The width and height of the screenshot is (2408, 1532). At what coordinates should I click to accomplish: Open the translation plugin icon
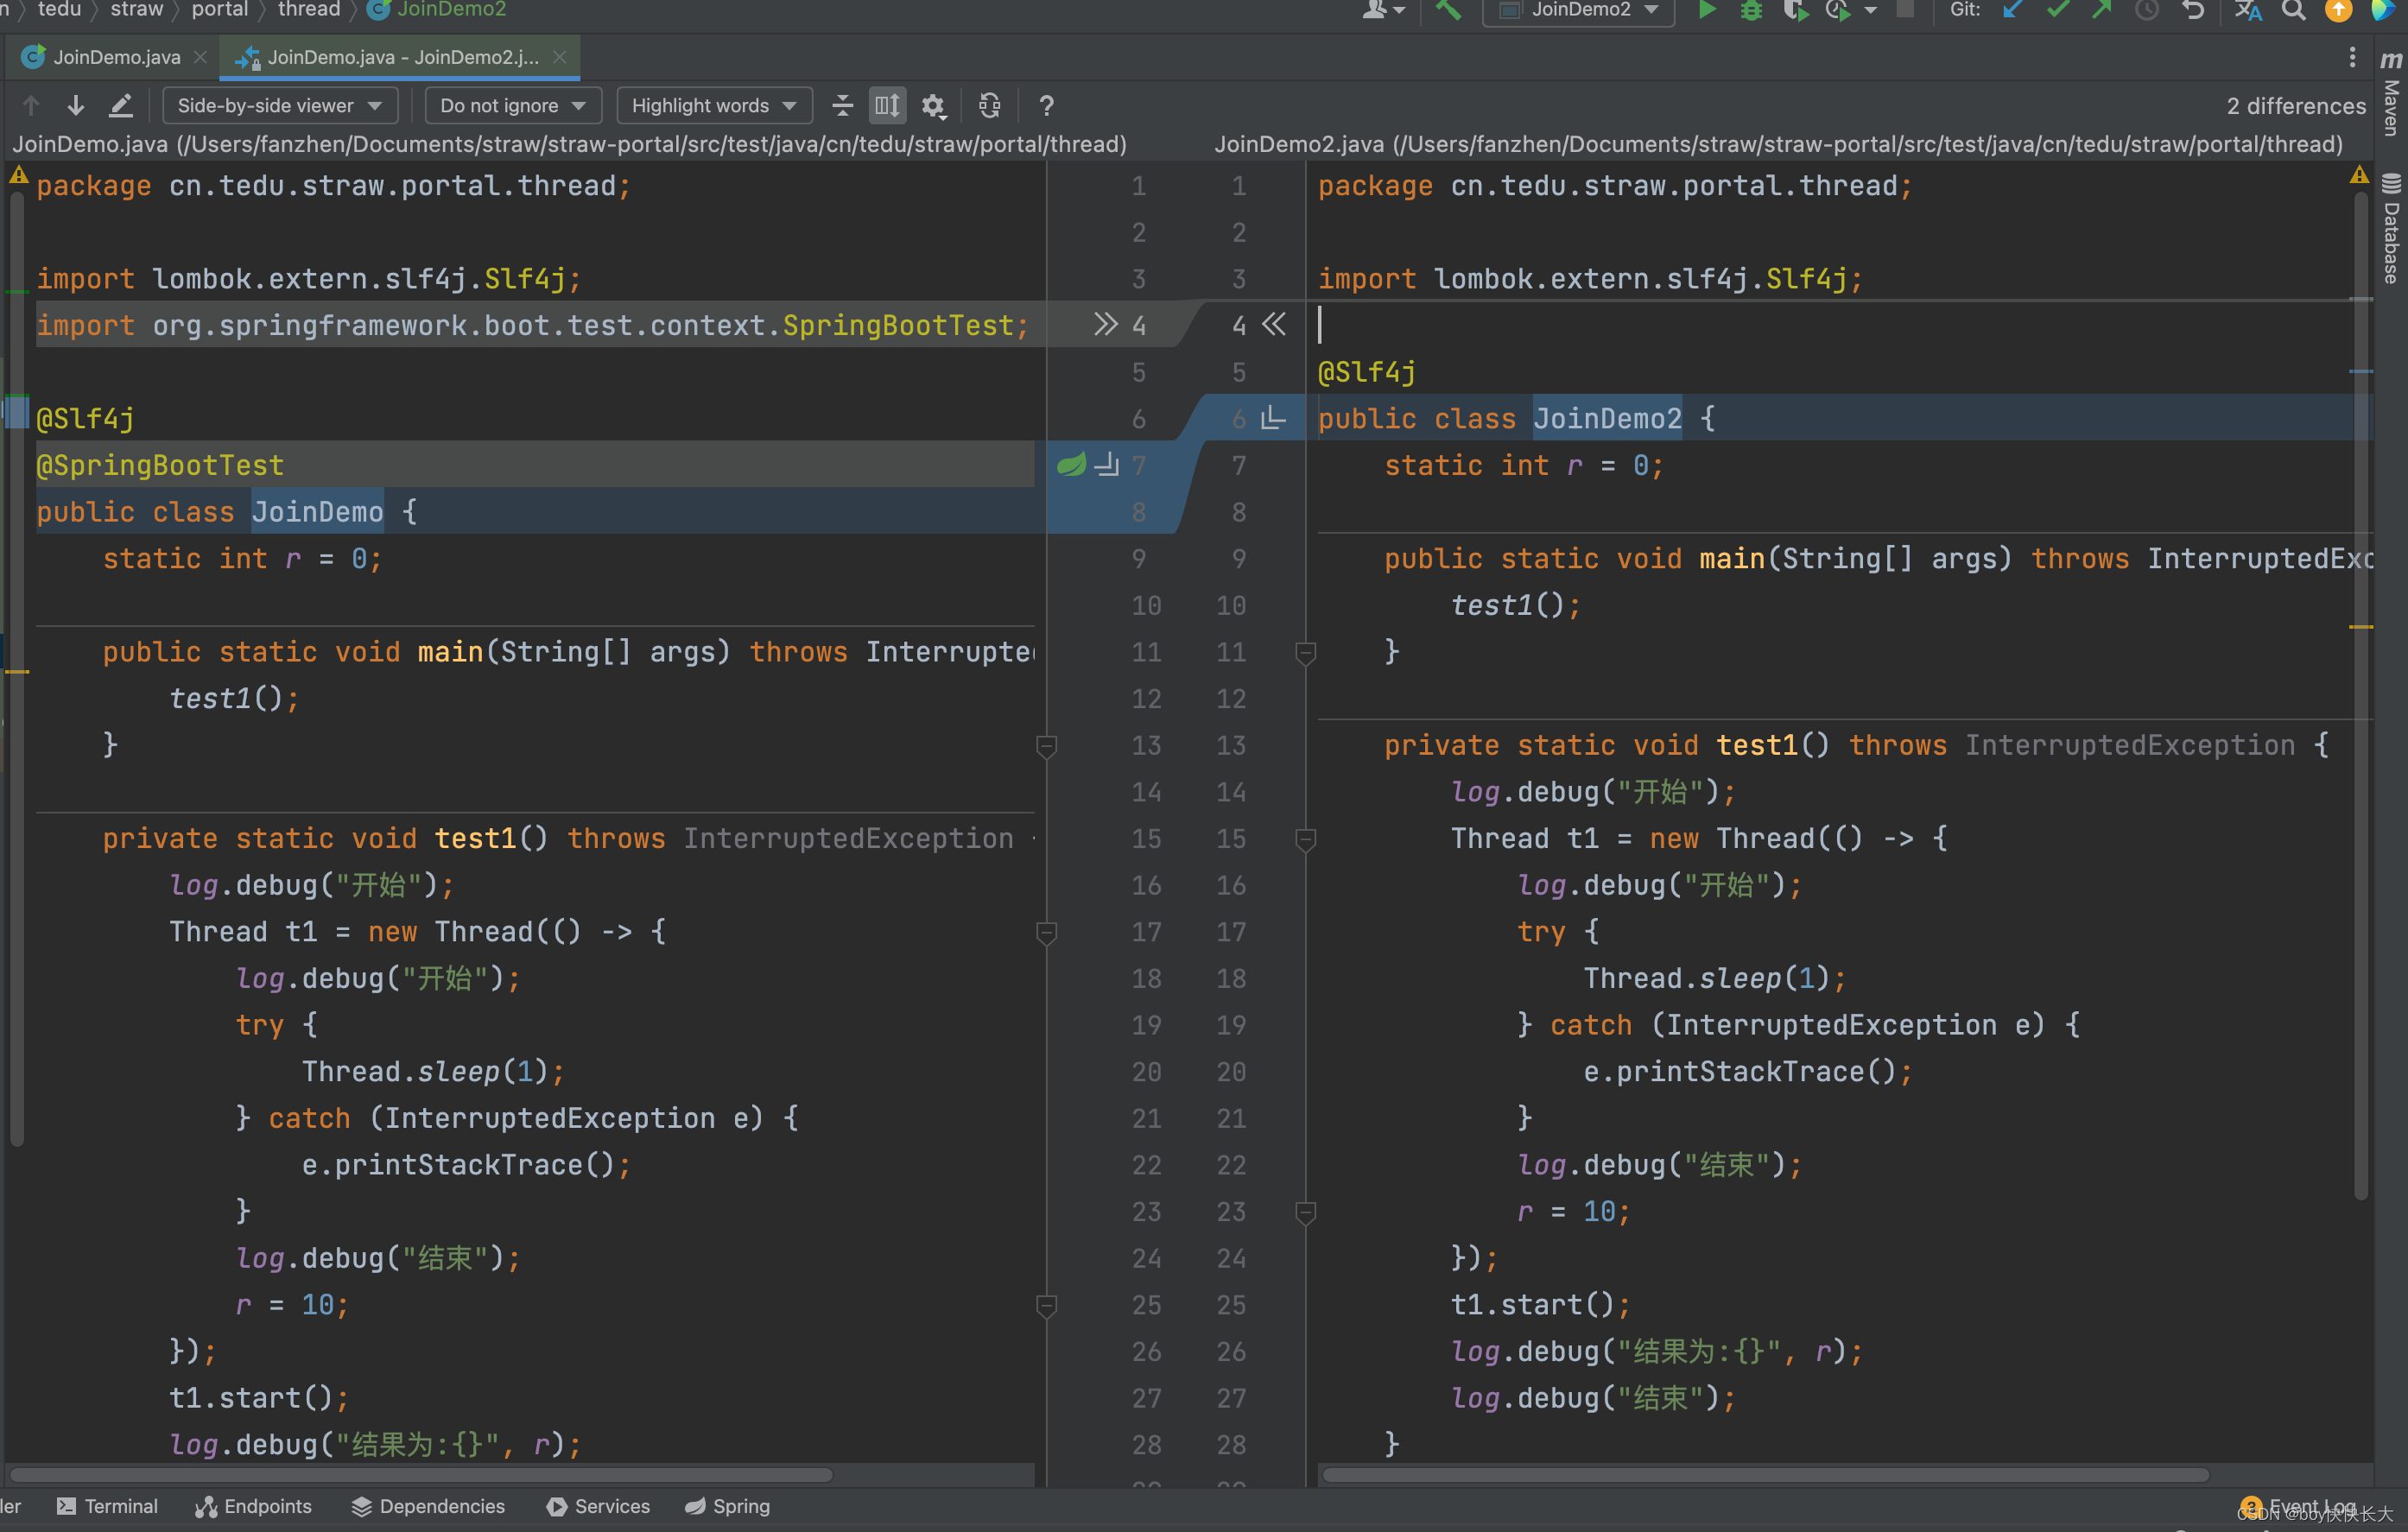pos(2247,11)
